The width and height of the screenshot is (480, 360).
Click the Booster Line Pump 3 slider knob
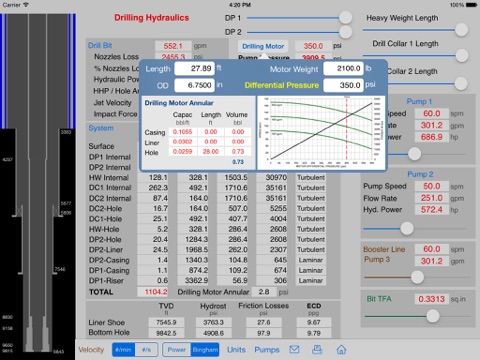pos(417,277)
